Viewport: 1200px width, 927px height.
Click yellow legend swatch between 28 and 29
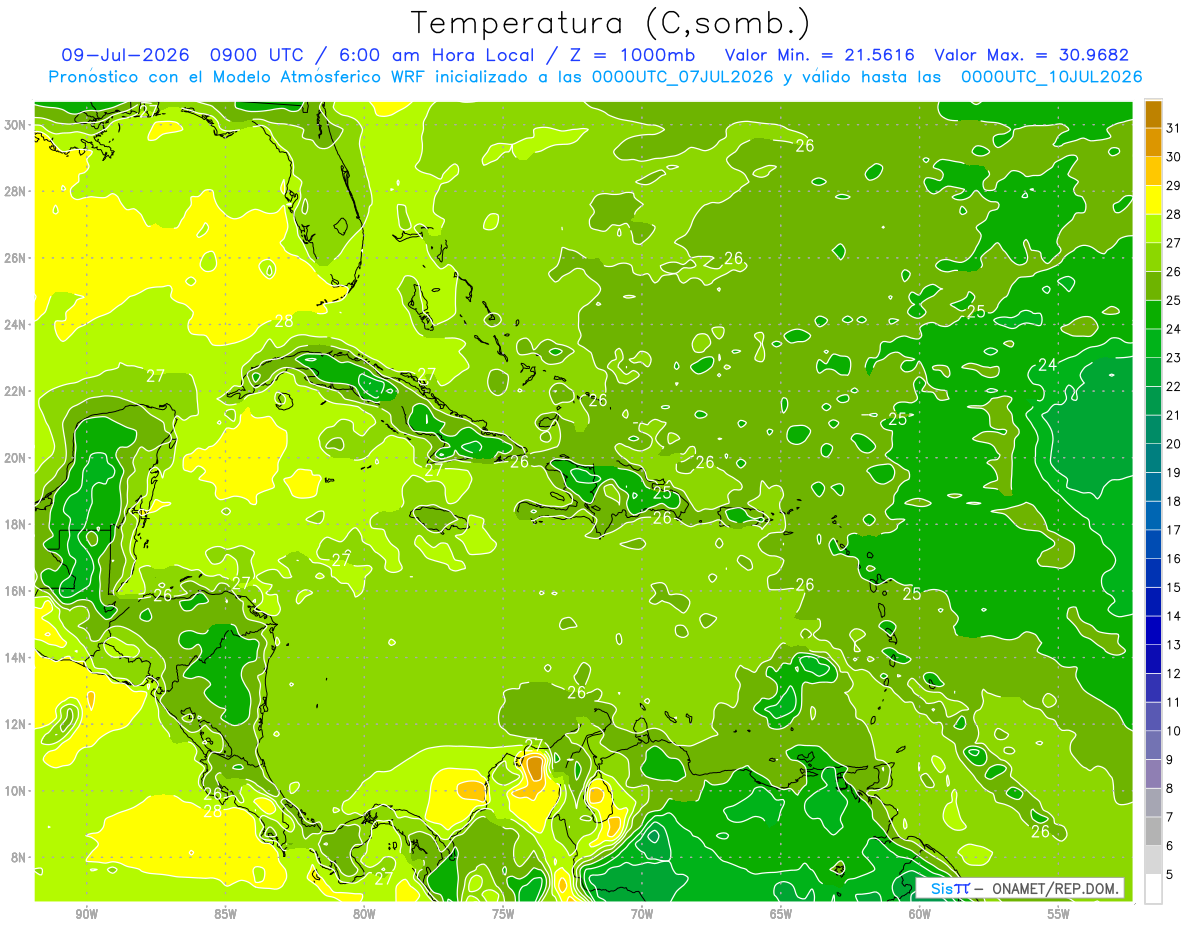coord(1153,200)
